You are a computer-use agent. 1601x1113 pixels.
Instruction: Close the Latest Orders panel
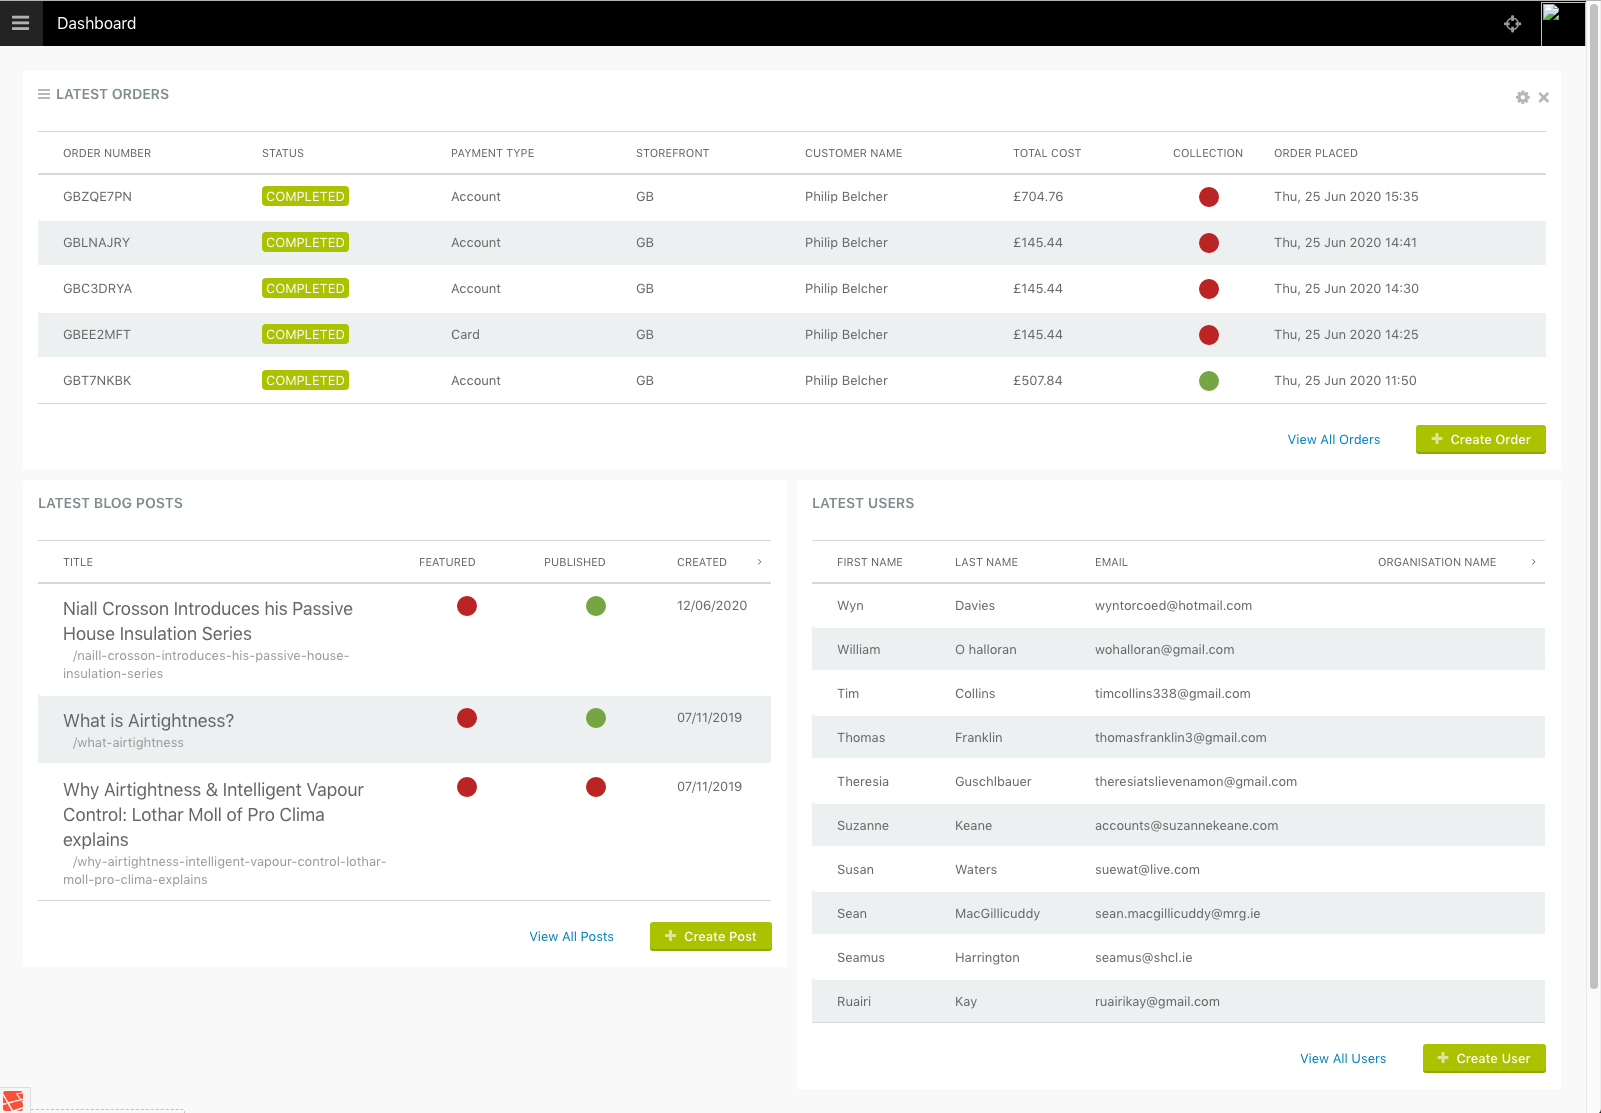tap(1544, 97)
